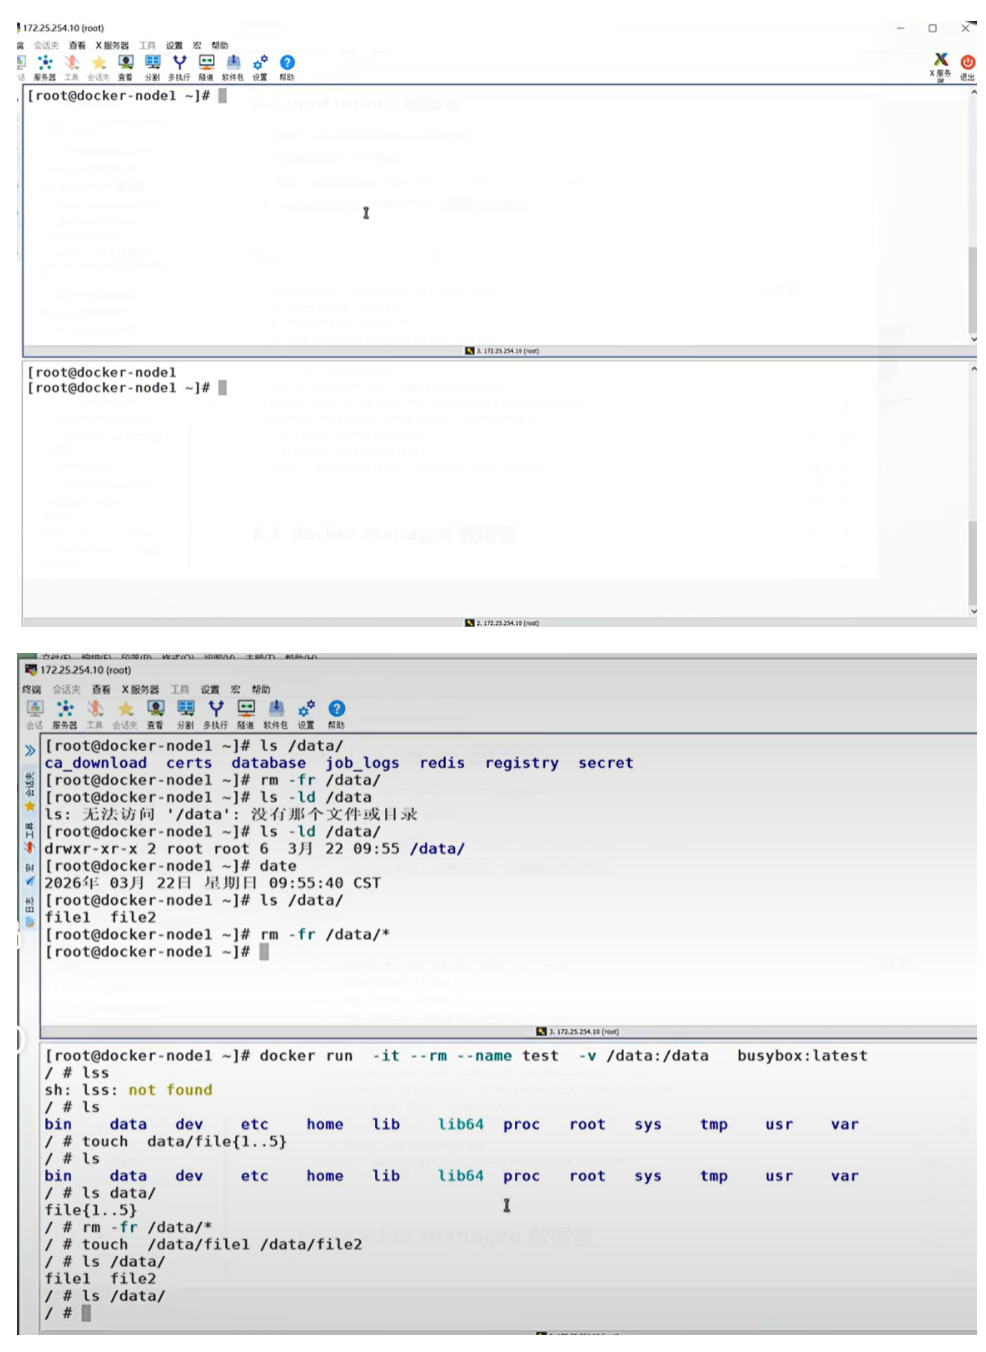This screenshot has width=986, height=1352.
Task: Click Split (分割) icon in upper window toolbar
Action: (152, 66)
